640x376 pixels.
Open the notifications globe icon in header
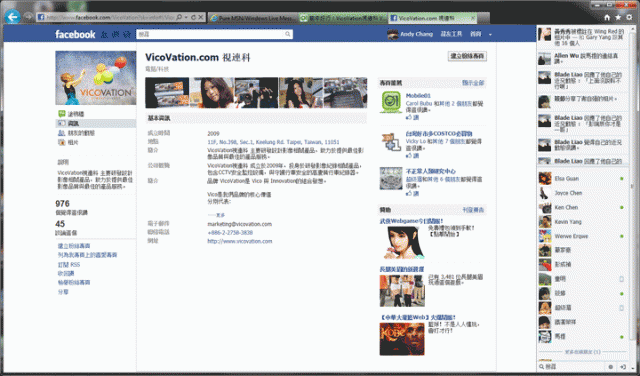pyautogui.click(x=127, y=35)
